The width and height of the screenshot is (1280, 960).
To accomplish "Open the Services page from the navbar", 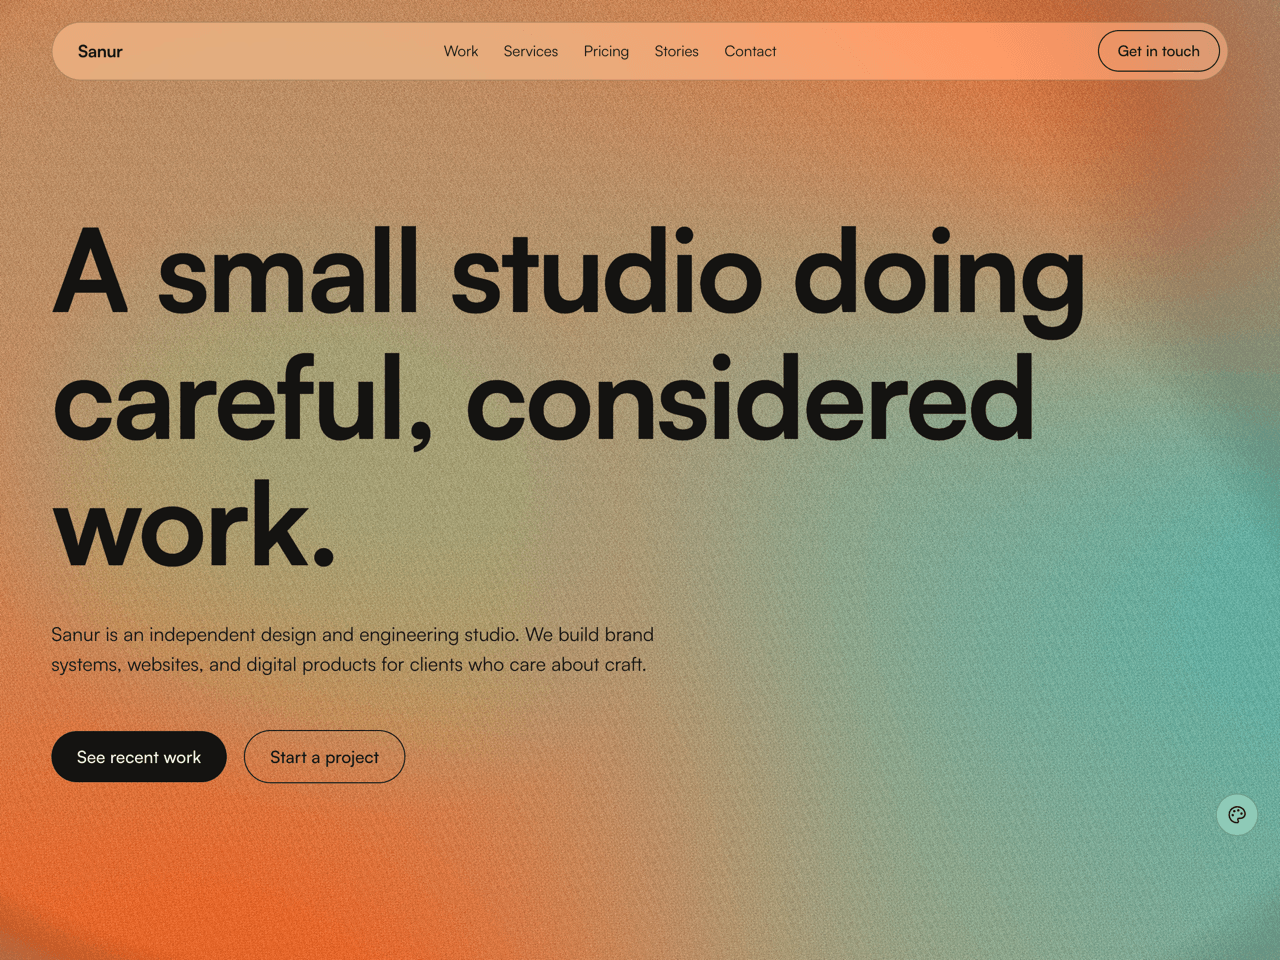I will 530,51.
